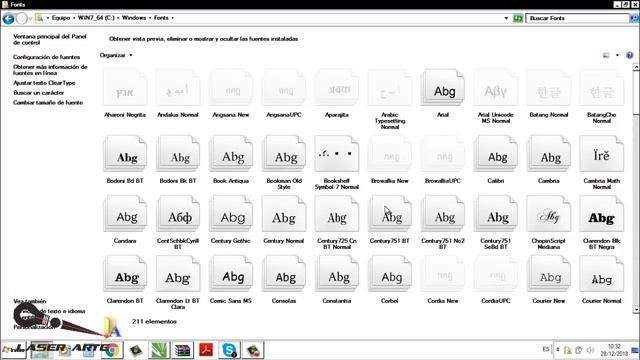The width and height of the screenshot is (640, 360).
Task: Open the Organizar dropdown menu
Action: point(116,55)
